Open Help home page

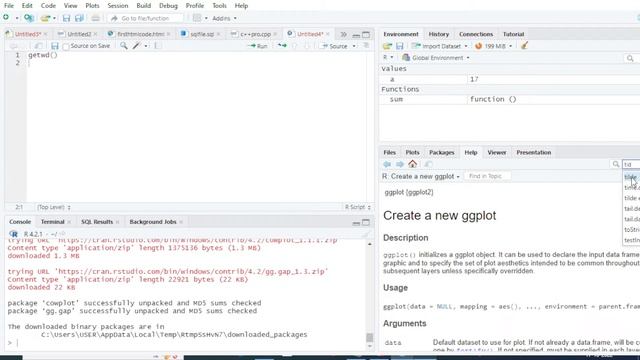[x=413, y=164]
